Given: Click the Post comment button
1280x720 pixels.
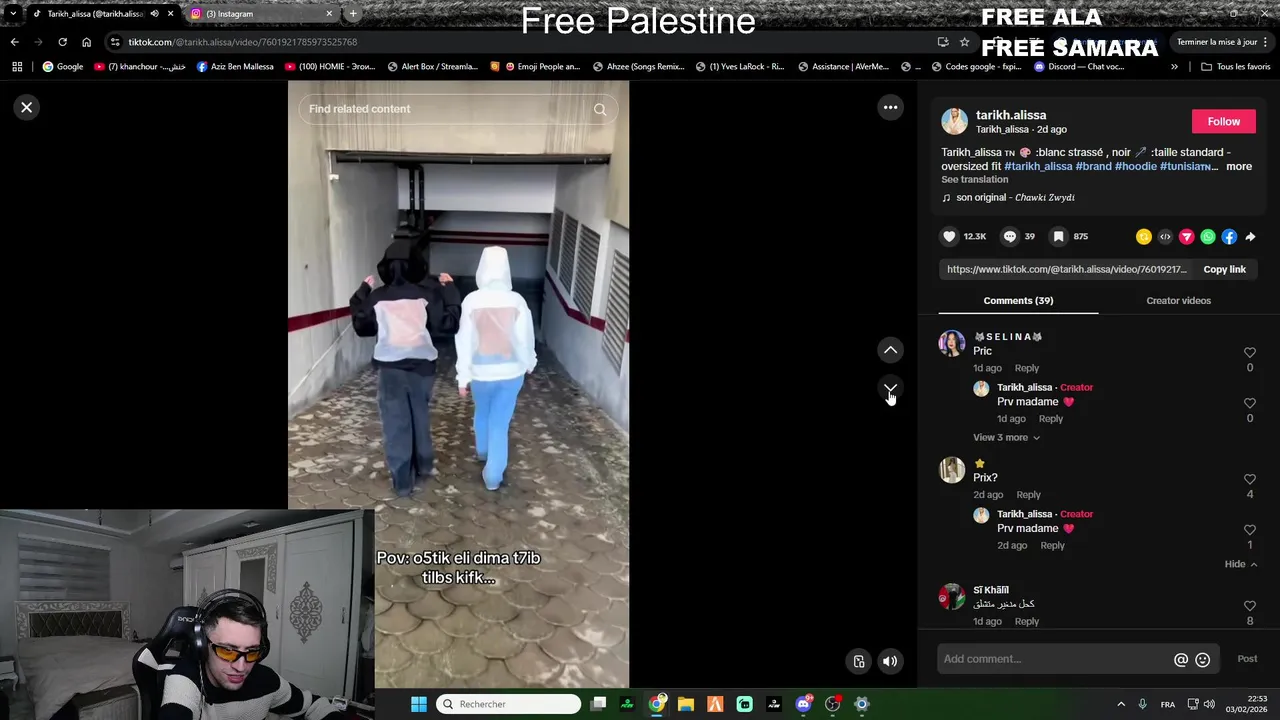Looking at the screenshot, I should [1247, 659].
